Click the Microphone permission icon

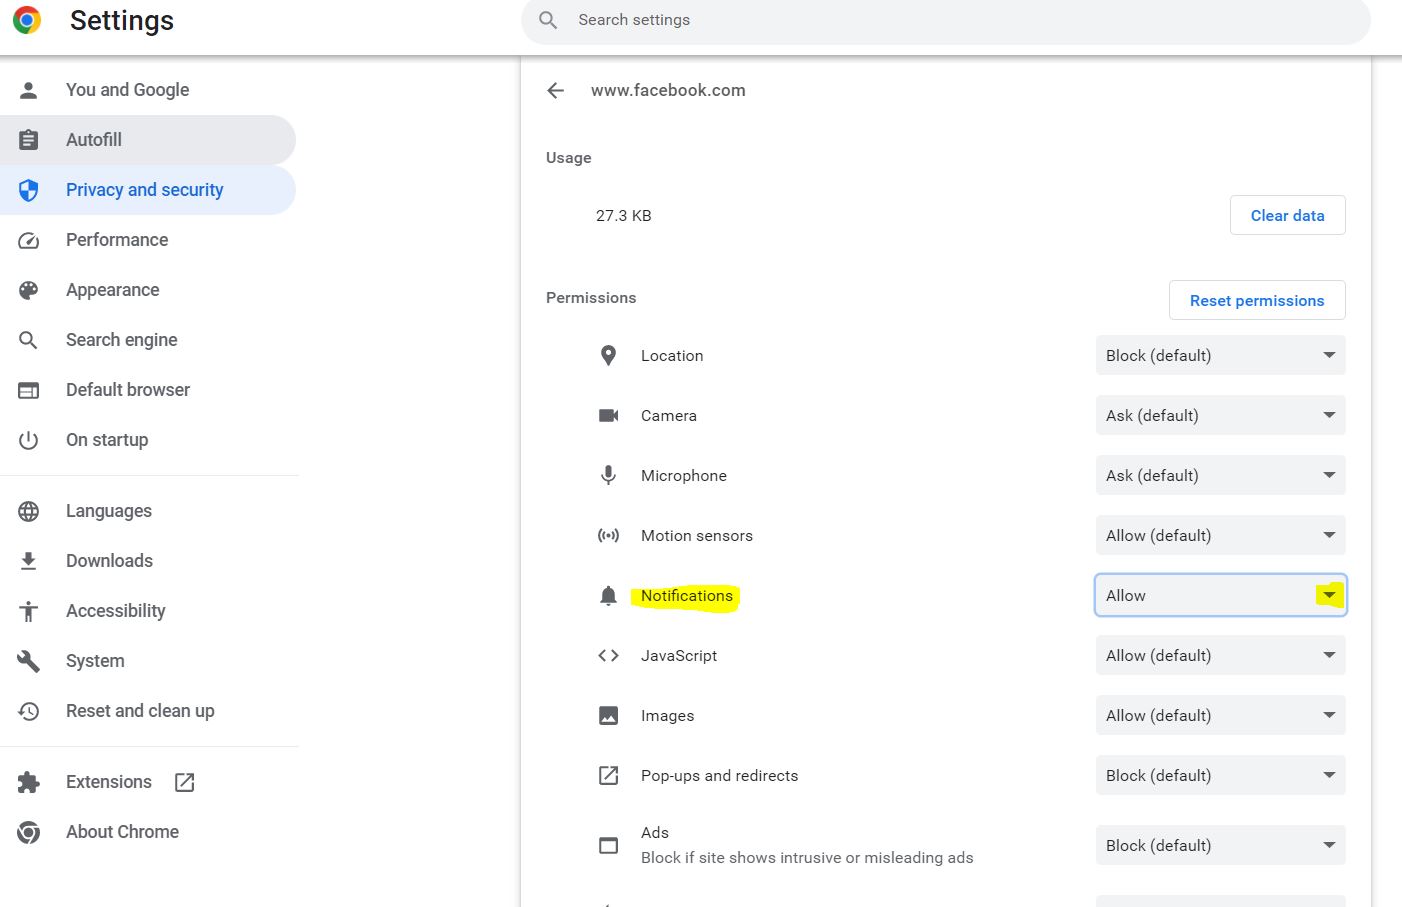pos(608,475)
